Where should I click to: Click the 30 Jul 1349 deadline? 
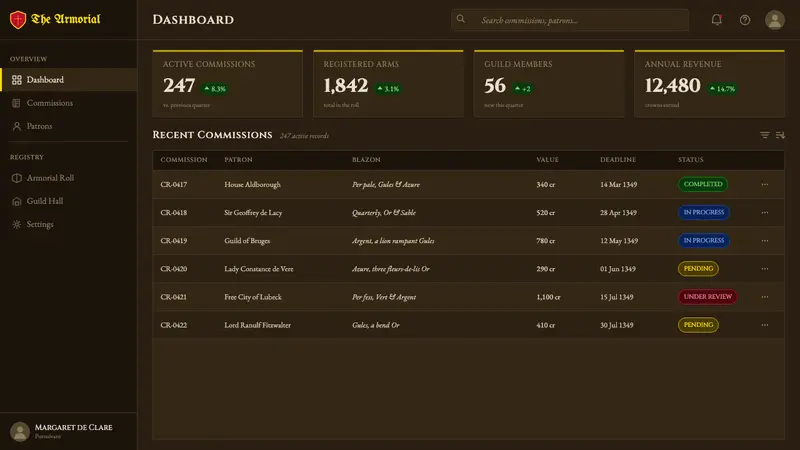point(616,325)
